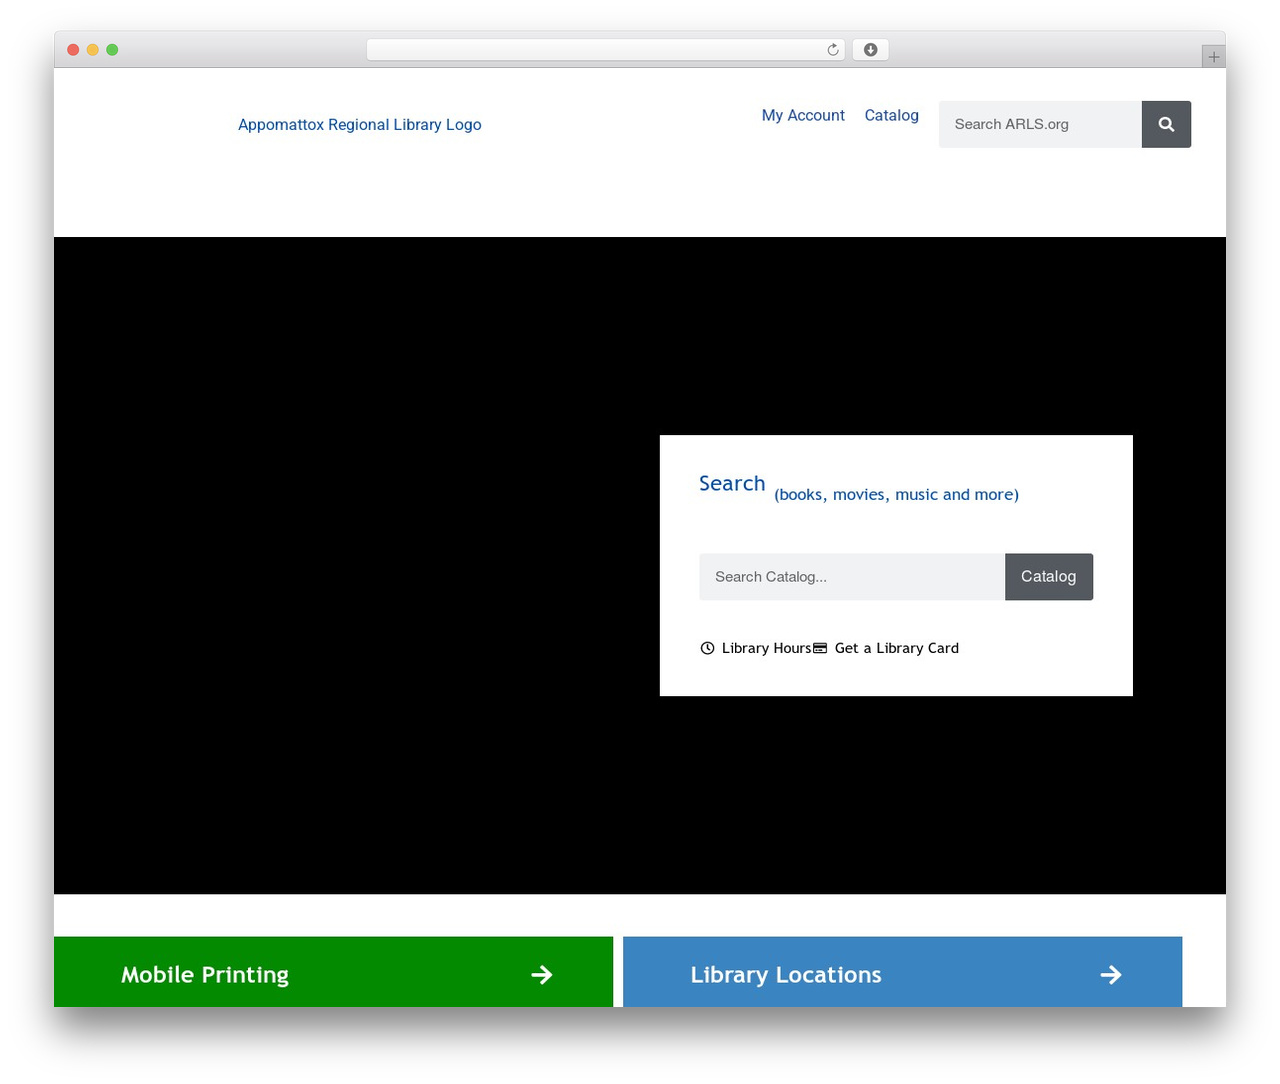Click the arrow icon on Library Locations banner

1110,974
